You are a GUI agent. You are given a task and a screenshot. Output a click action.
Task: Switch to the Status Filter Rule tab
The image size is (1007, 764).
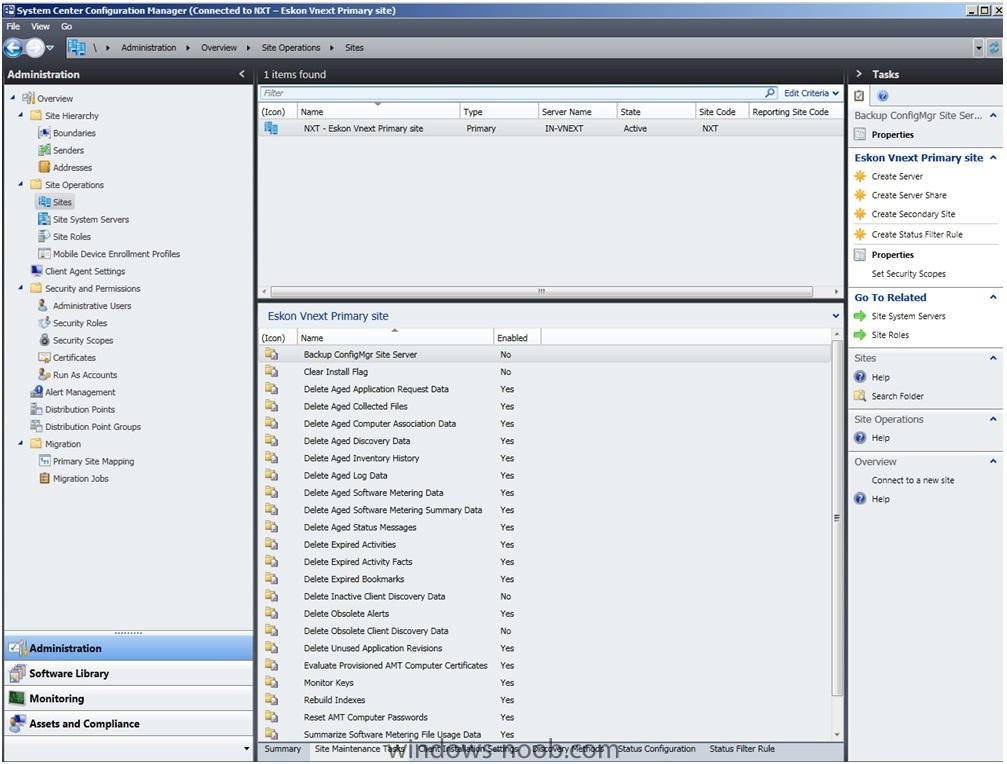(742, 749)
